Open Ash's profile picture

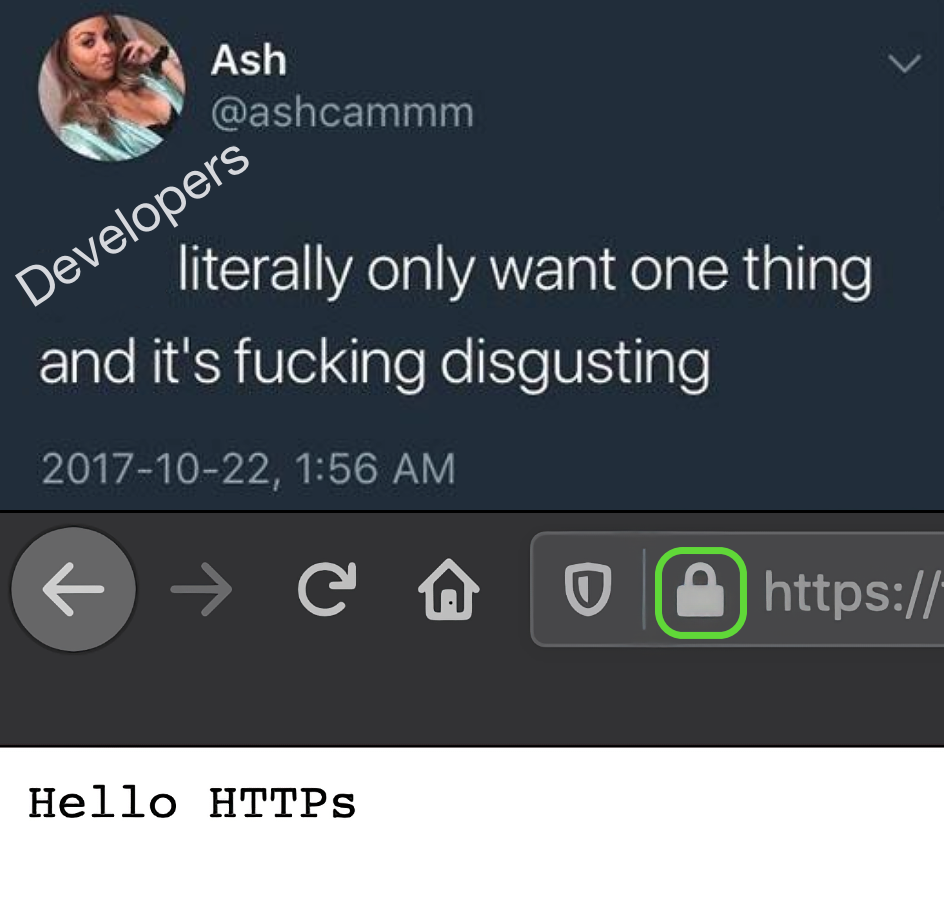point(112,88)
